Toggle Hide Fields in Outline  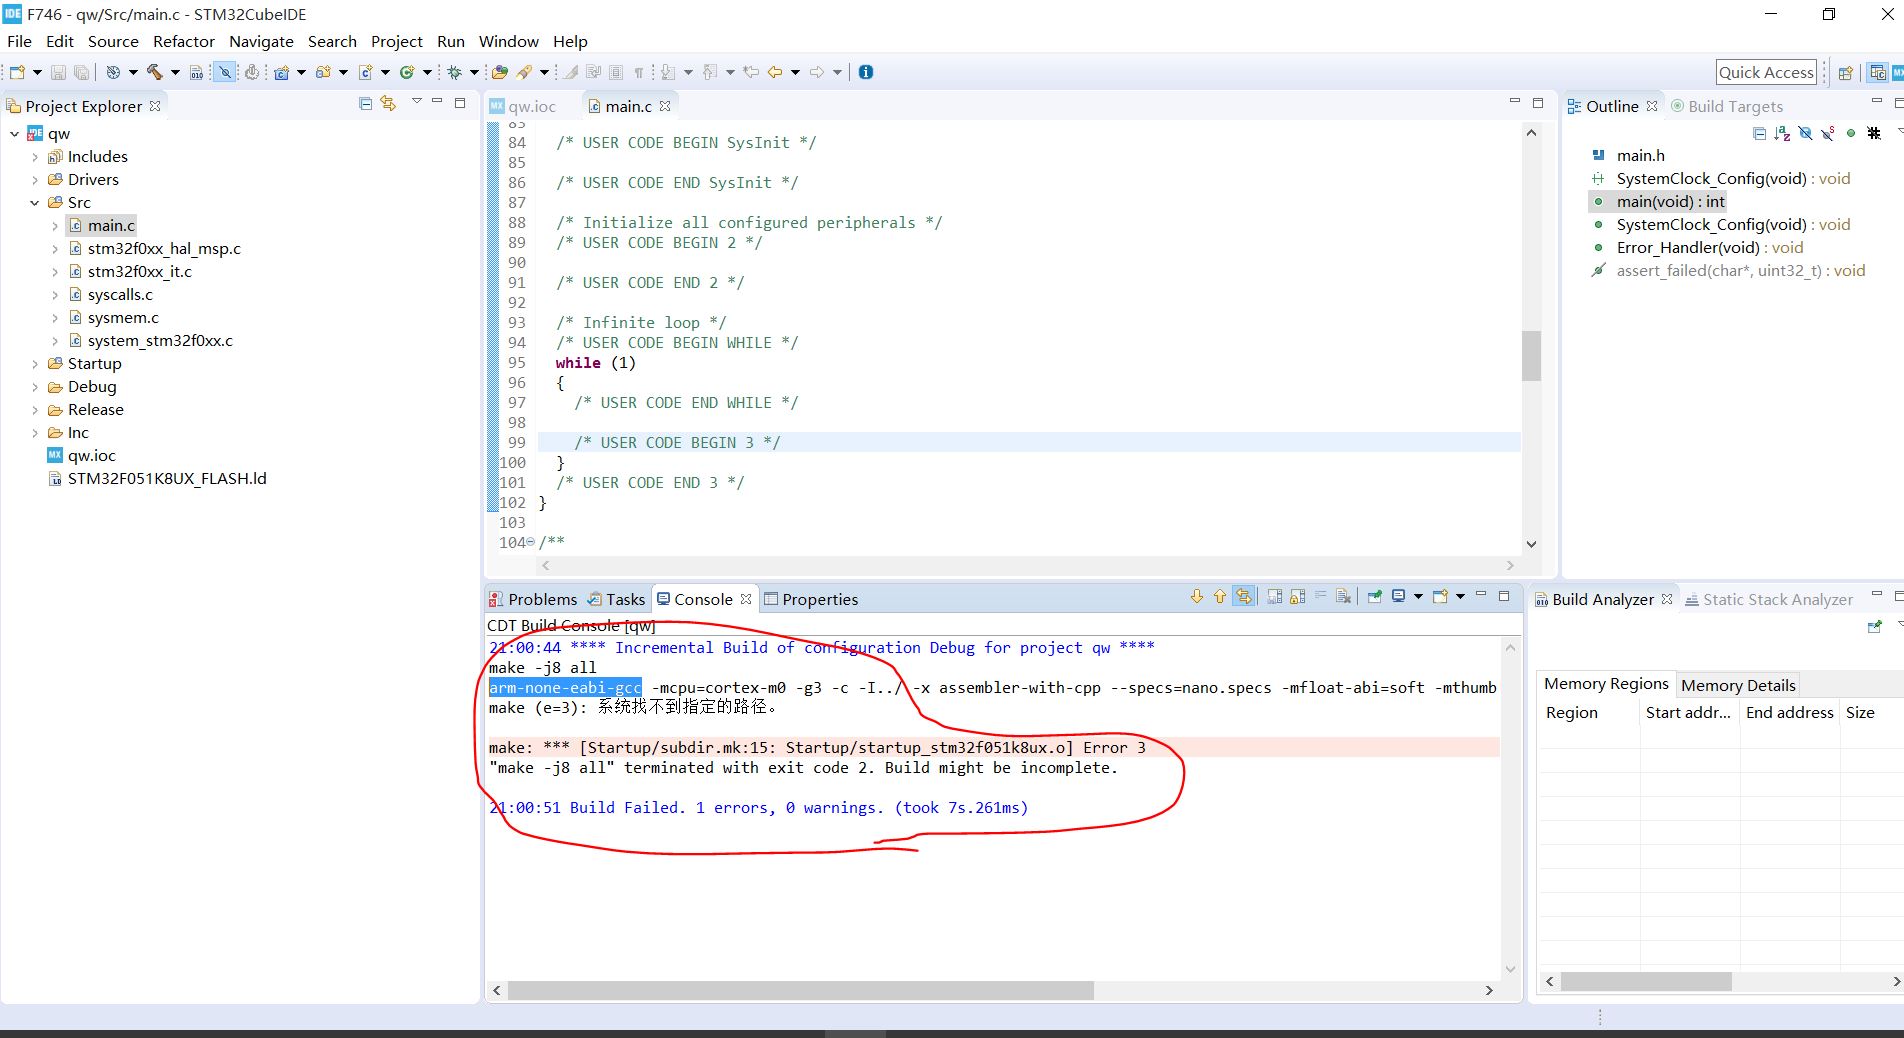pyautogui.click(x=1805, y=133)
